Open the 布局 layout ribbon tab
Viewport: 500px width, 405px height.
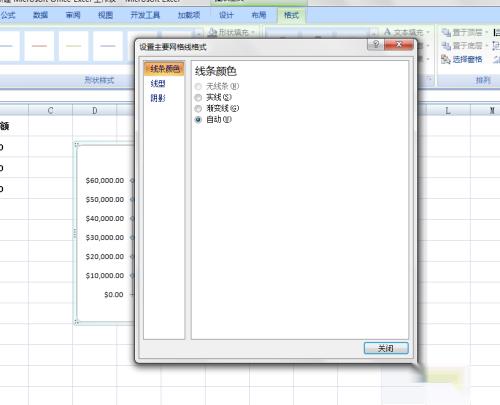coord(259,15)
